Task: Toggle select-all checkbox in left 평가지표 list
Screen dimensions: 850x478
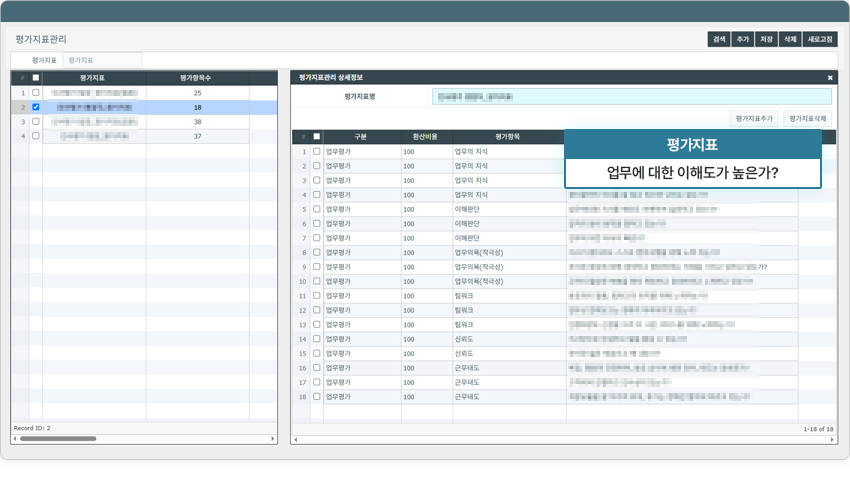Action: (x=36, y=78)
